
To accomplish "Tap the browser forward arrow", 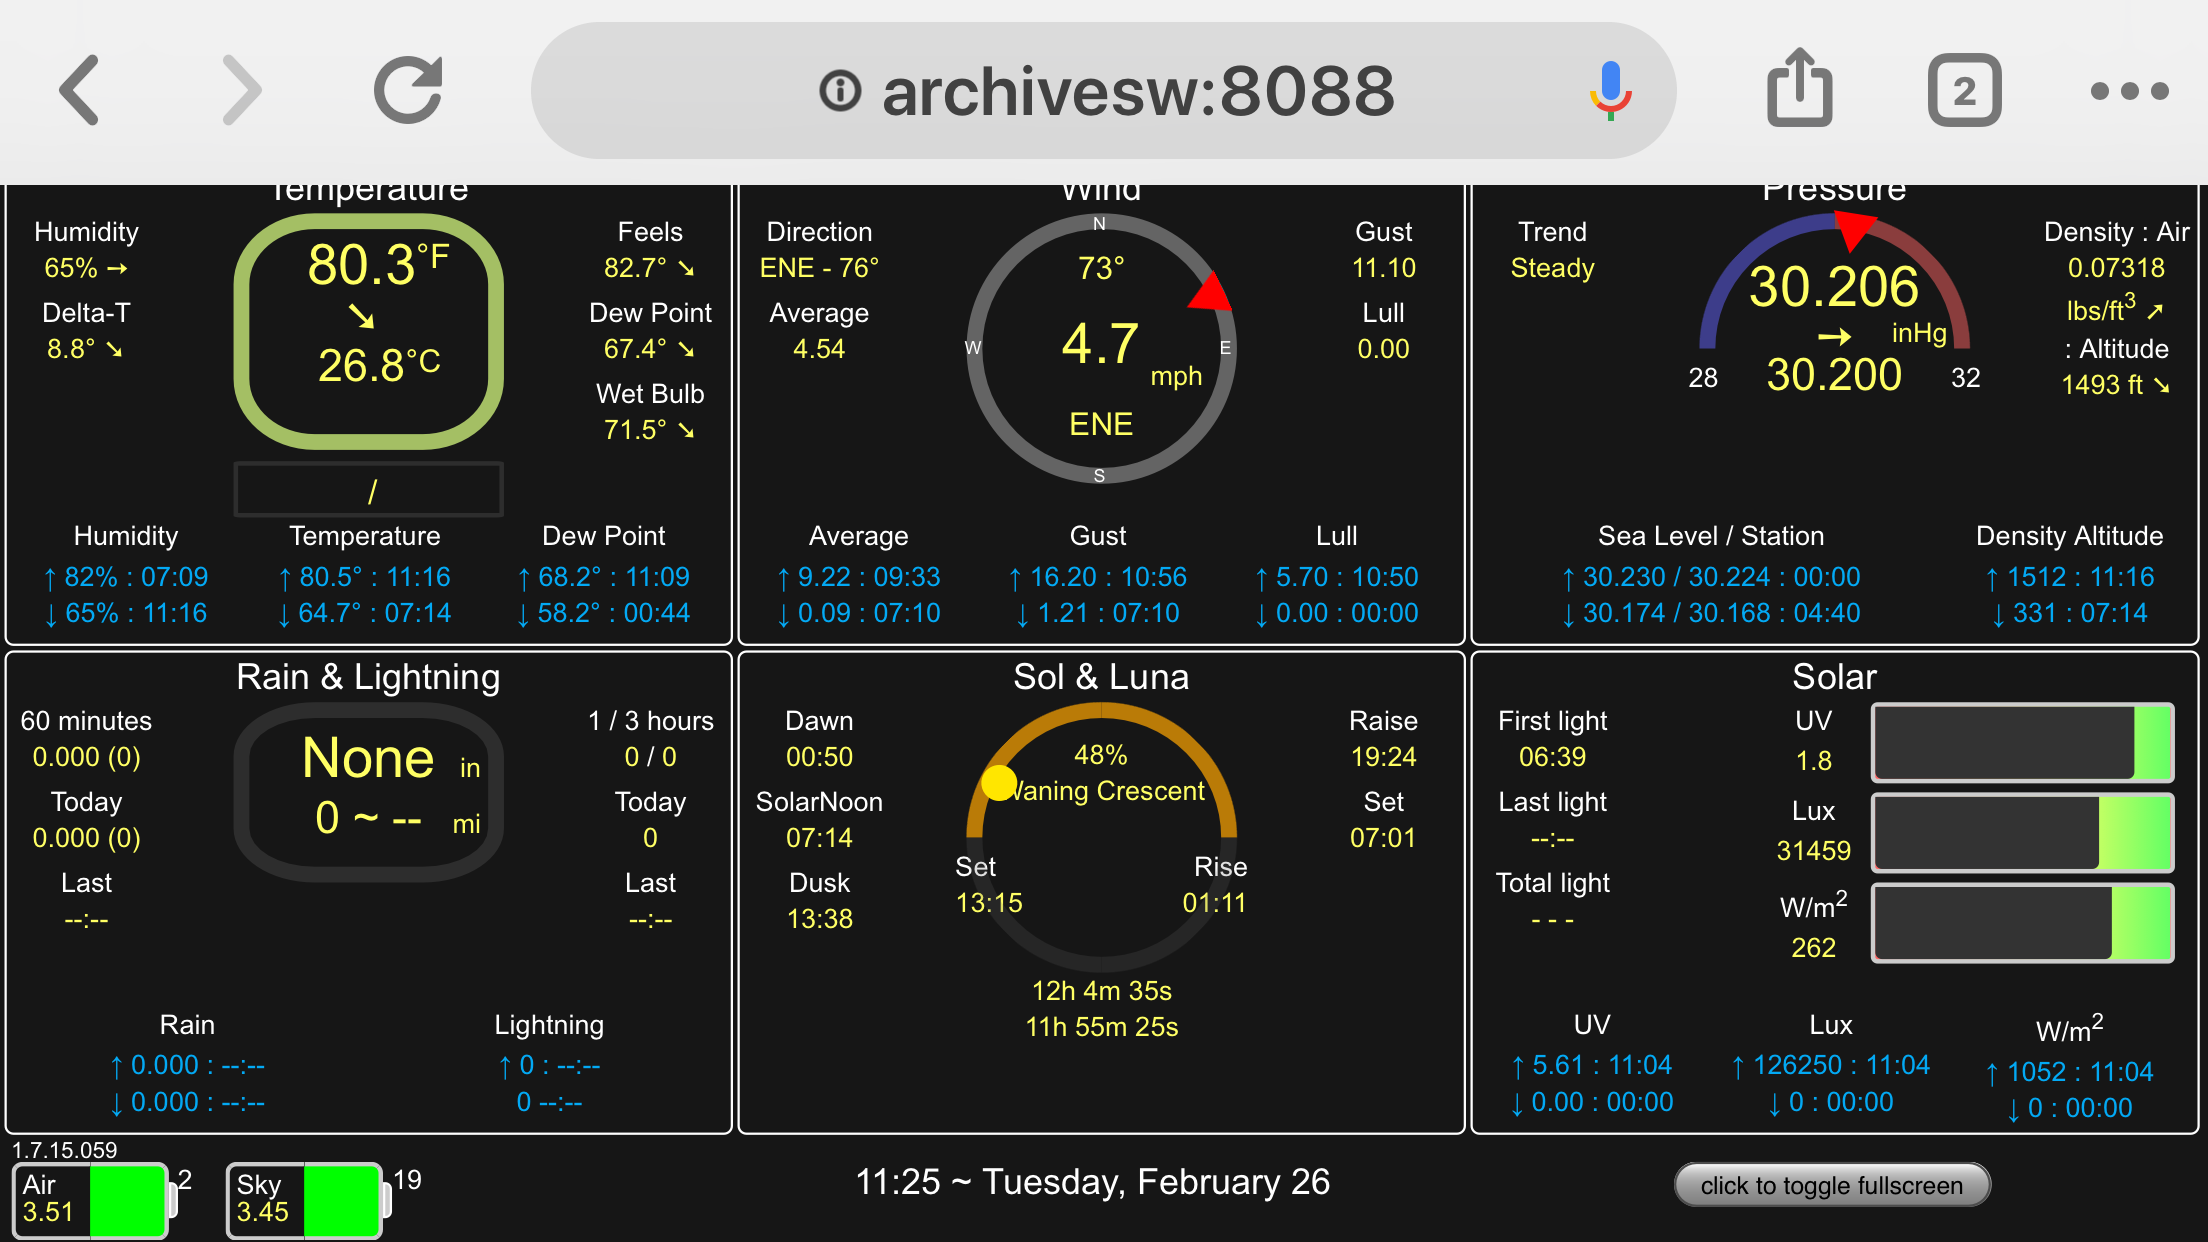I will pyautogui.click(x=242, y=91).
